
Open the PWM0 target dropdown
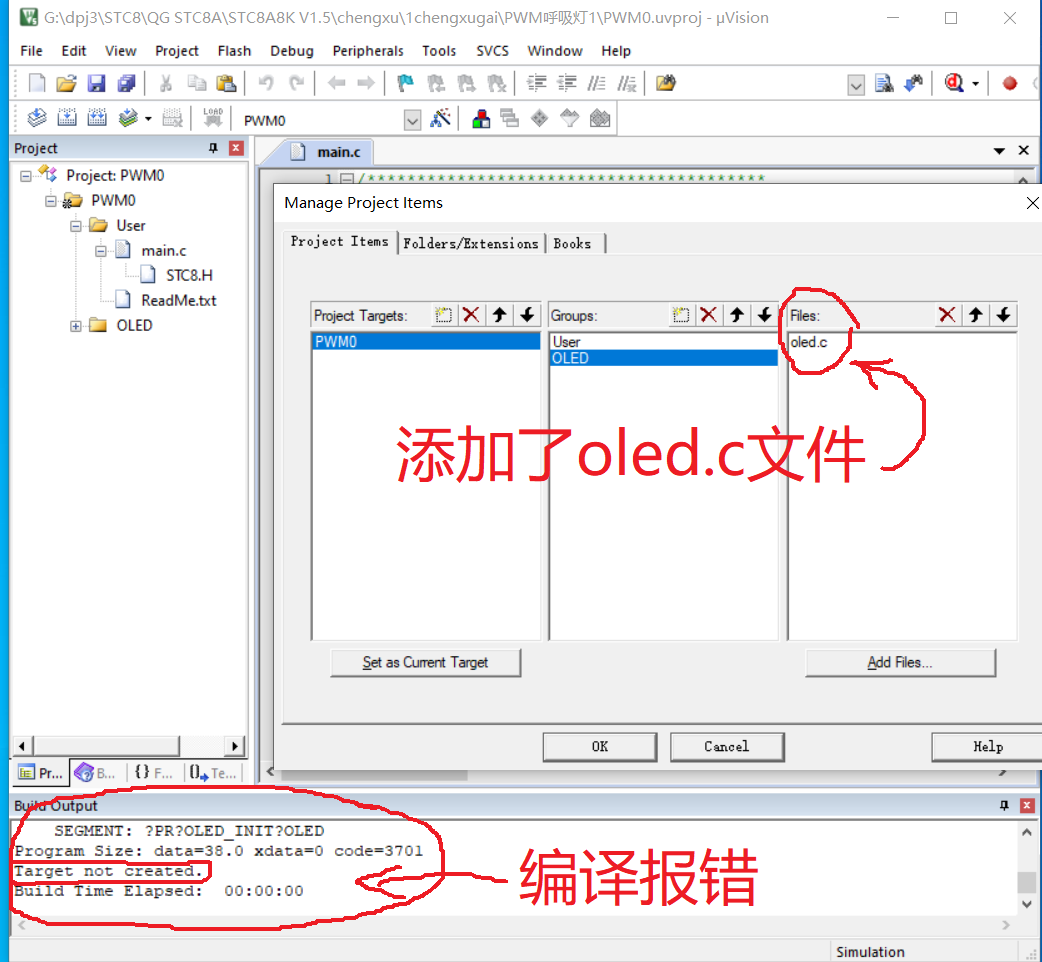(413, 120)
